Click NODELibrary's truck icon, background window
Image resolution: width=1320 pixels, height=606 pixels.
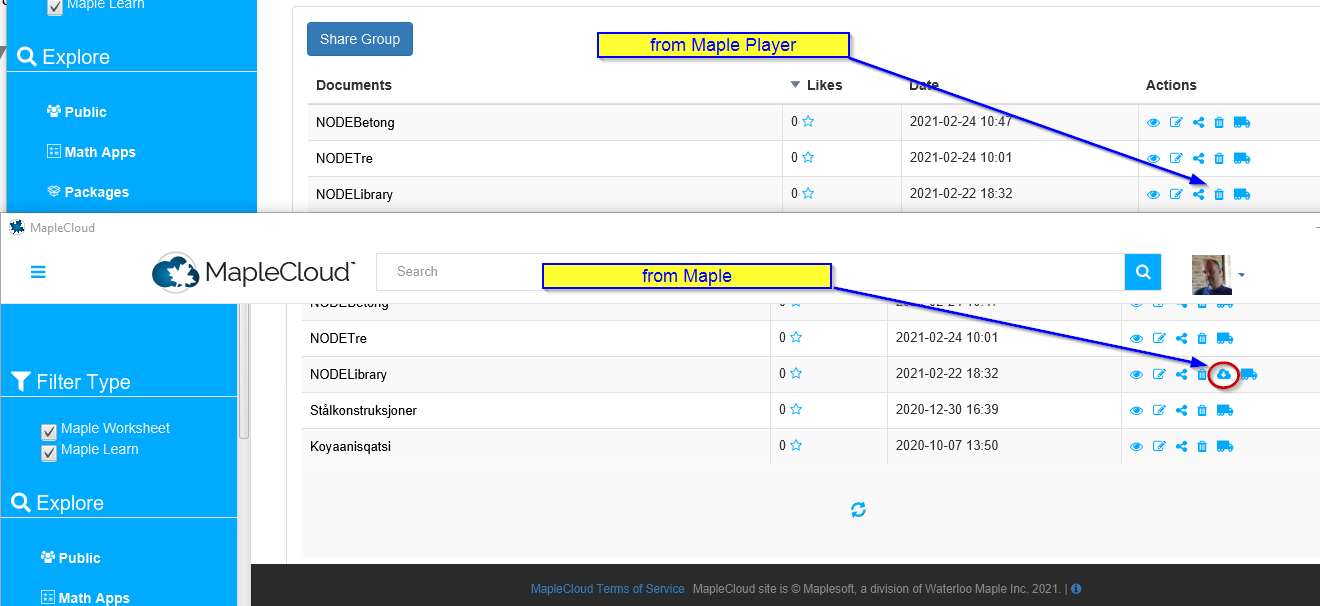1242,194
